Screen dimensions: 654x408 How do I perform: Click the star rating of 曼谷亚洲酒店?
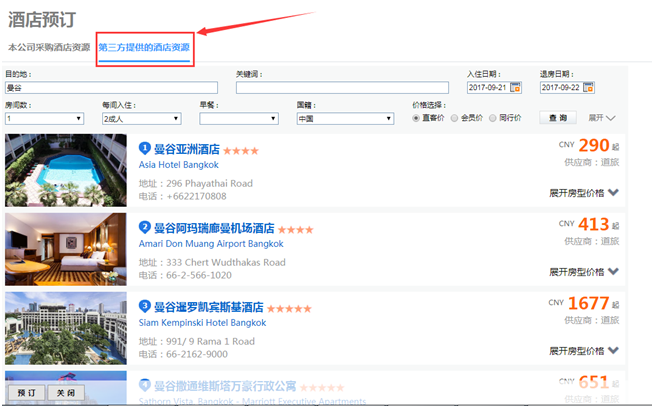point(241,151)
